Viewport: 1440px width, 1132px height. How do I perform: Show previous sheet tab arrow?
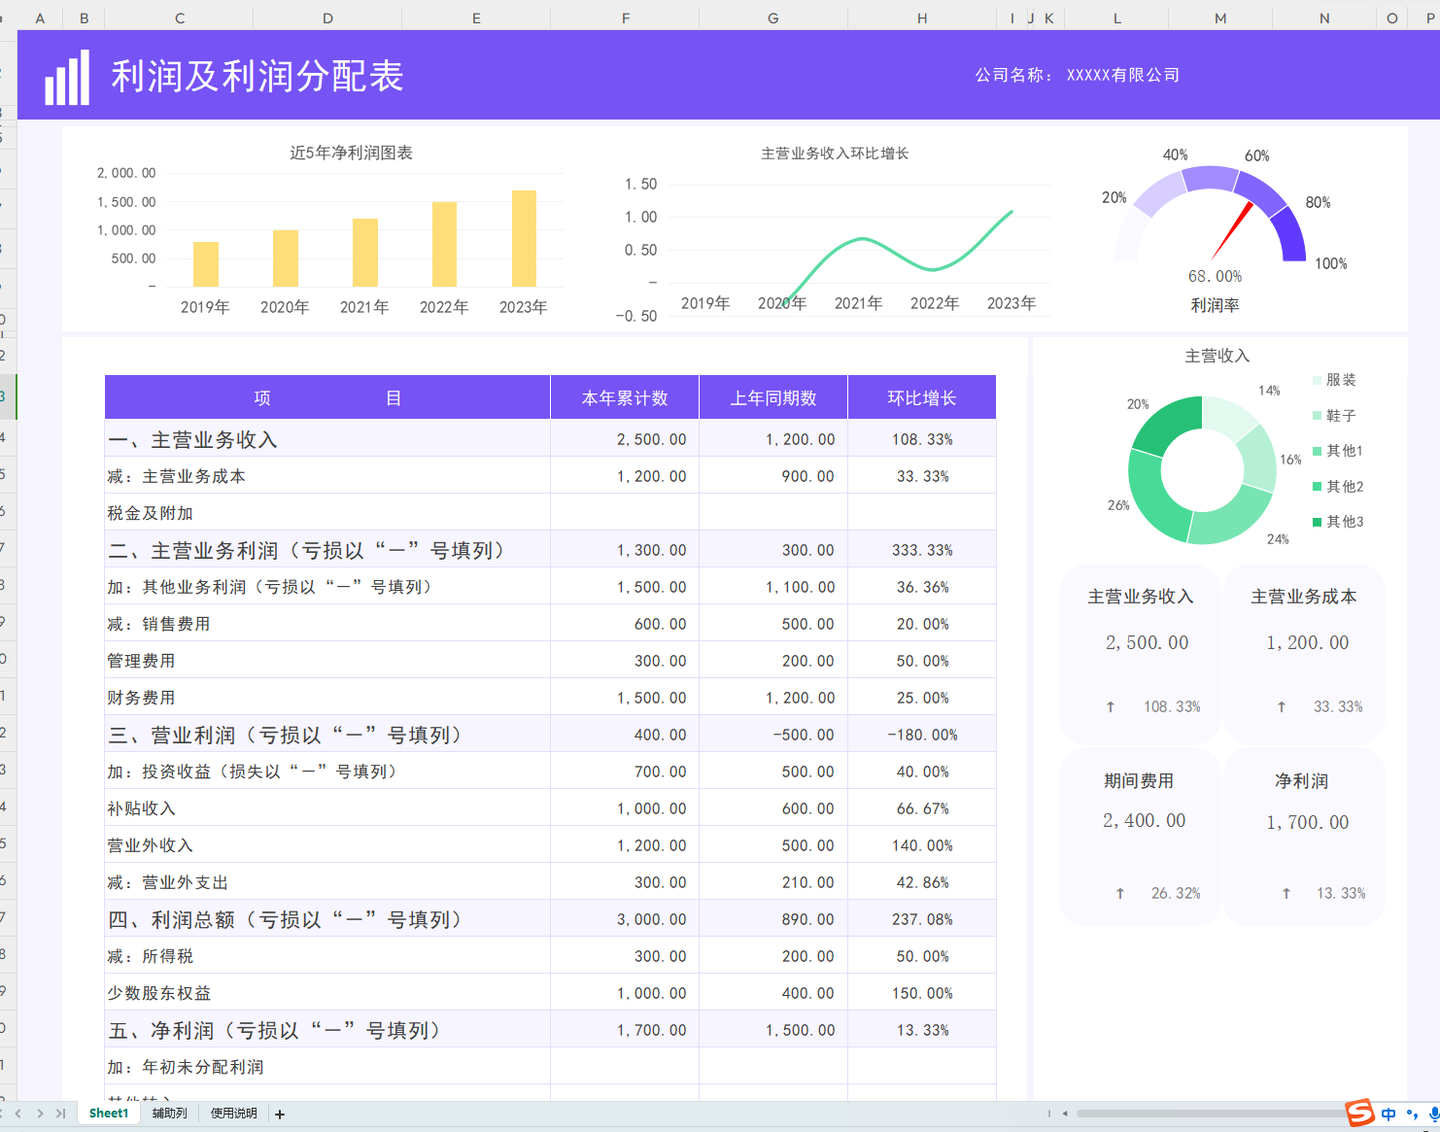[18, 1113]
